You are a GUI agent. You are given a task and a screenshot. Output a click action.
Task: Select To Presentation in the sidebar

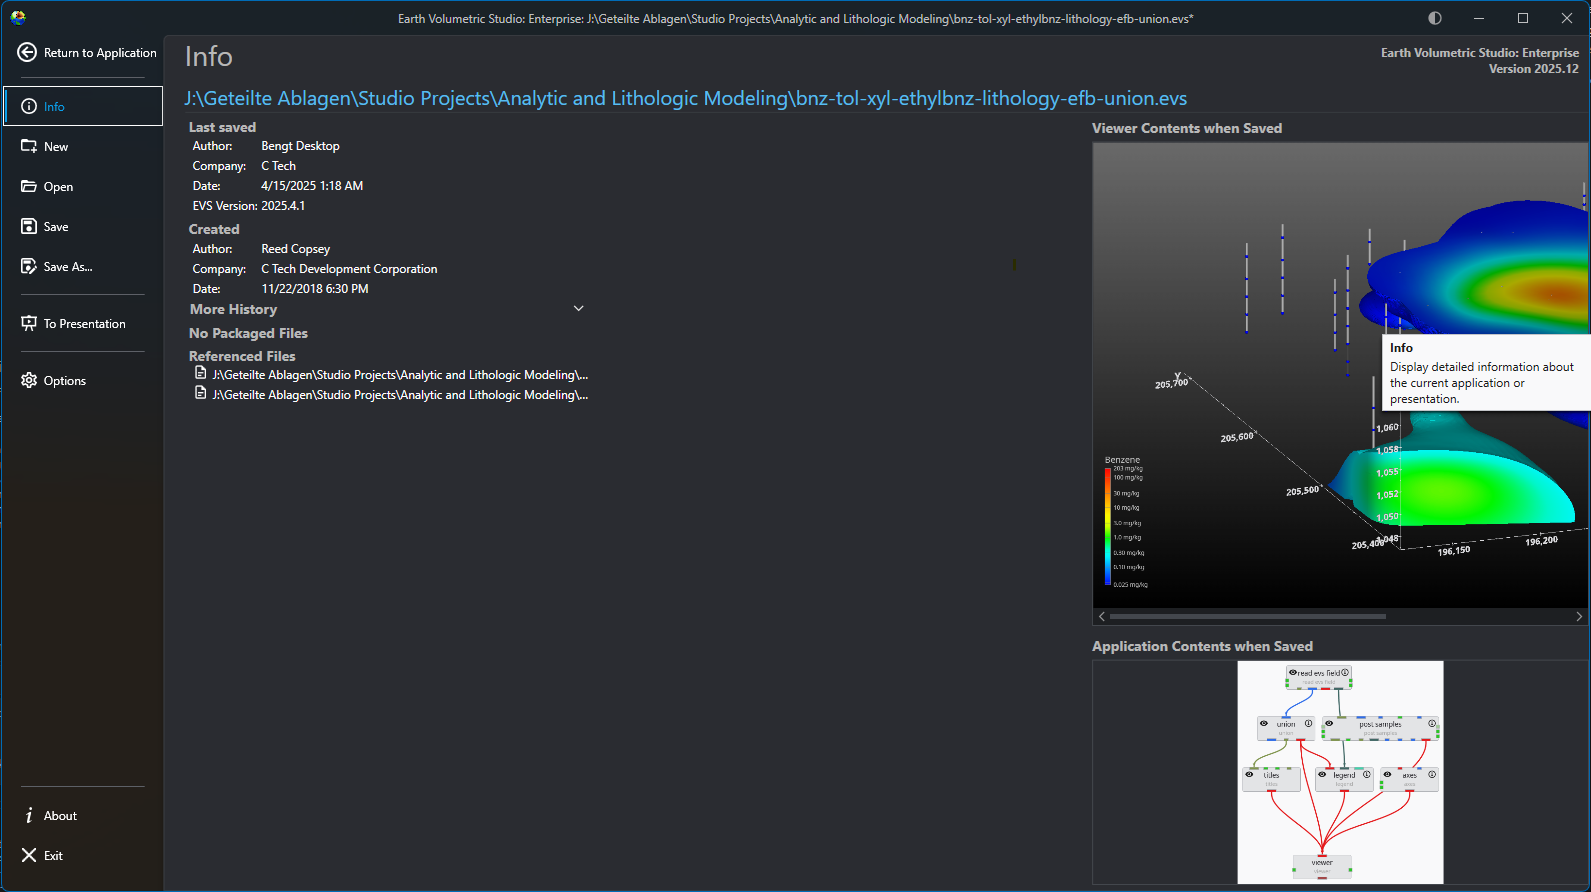[x=83, y=323]
